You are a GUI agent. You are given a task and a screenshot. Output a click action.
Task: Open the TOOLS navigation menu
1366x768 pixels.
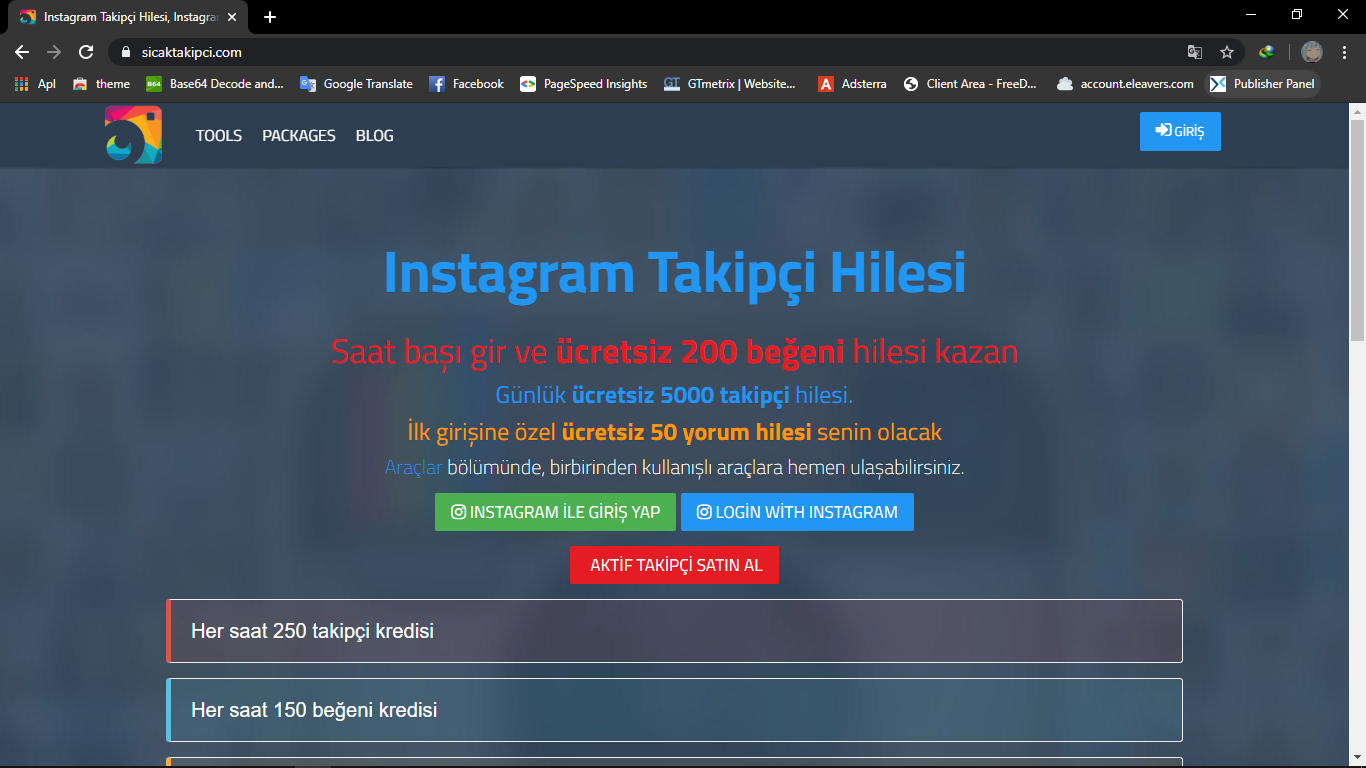point(218,135)
